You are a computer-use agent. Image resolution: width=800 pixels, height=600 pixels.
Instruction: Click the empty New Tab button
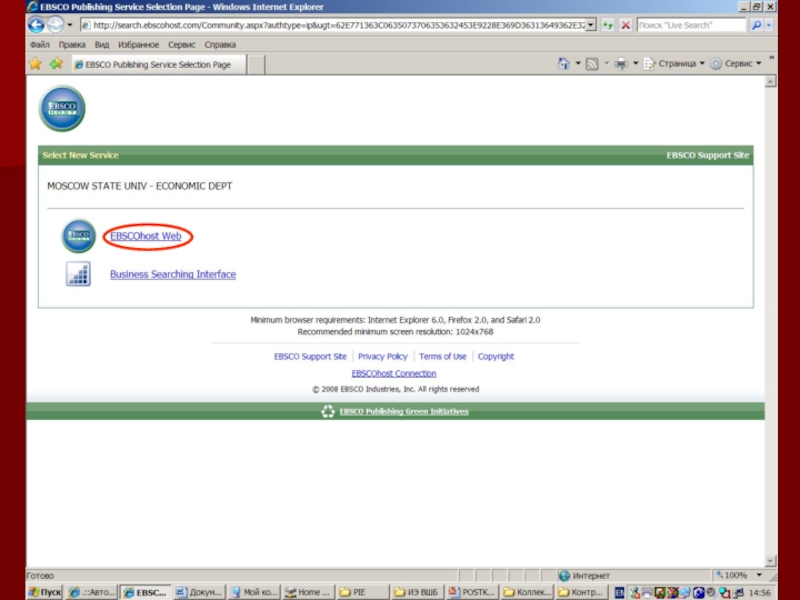pos(256,64)
